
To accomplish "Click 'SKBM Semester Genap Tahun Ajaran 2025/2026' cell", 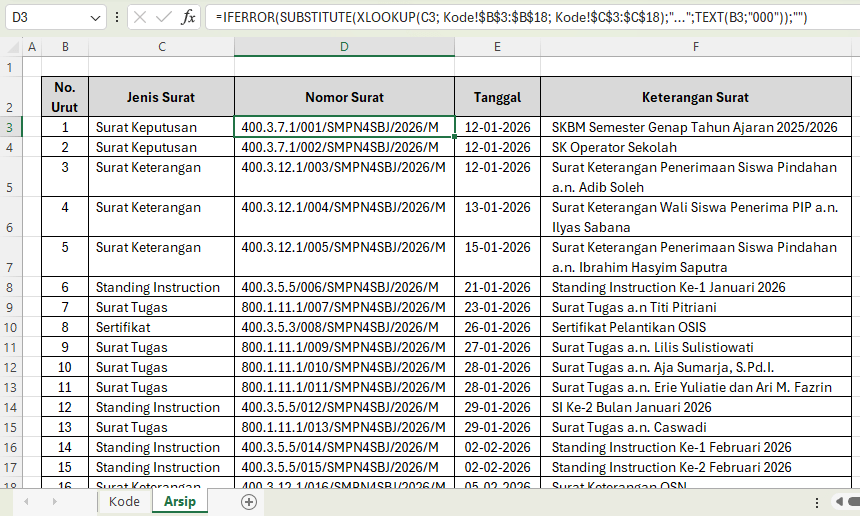I will (x=695, y=127).
